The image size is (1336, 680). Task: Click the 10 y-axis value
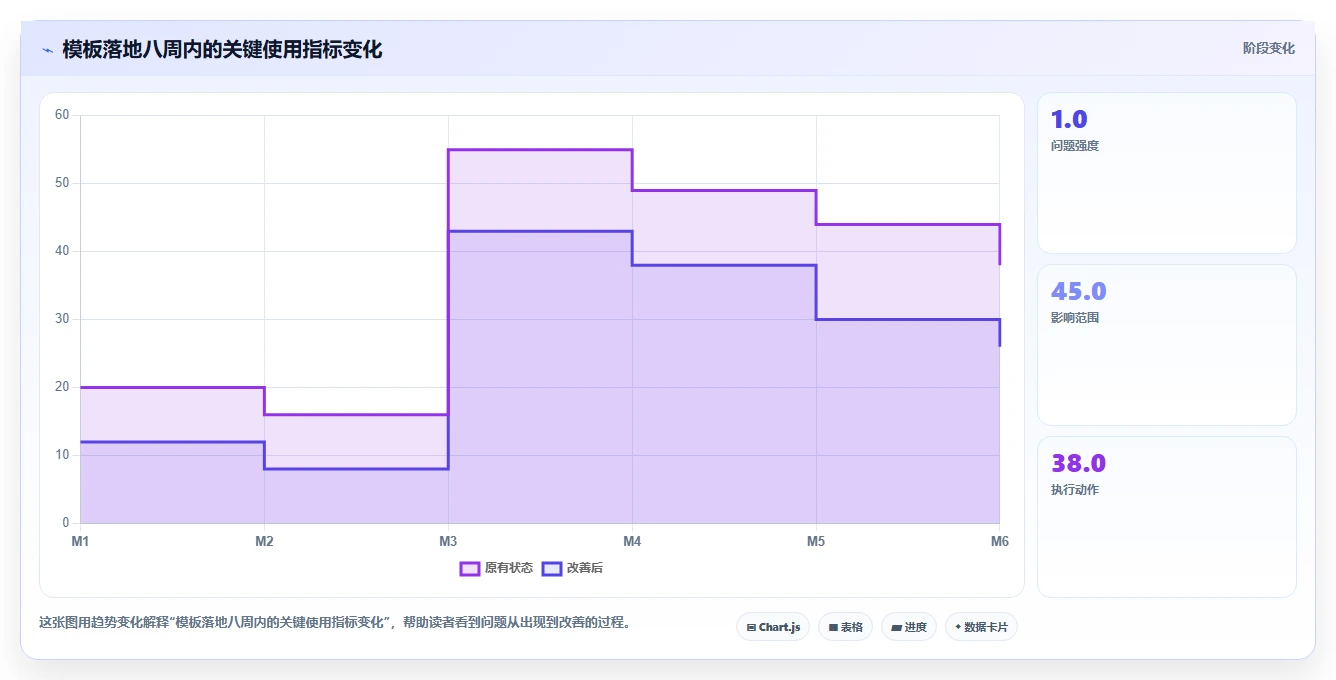pyautogui.click(x=62, y=455)
